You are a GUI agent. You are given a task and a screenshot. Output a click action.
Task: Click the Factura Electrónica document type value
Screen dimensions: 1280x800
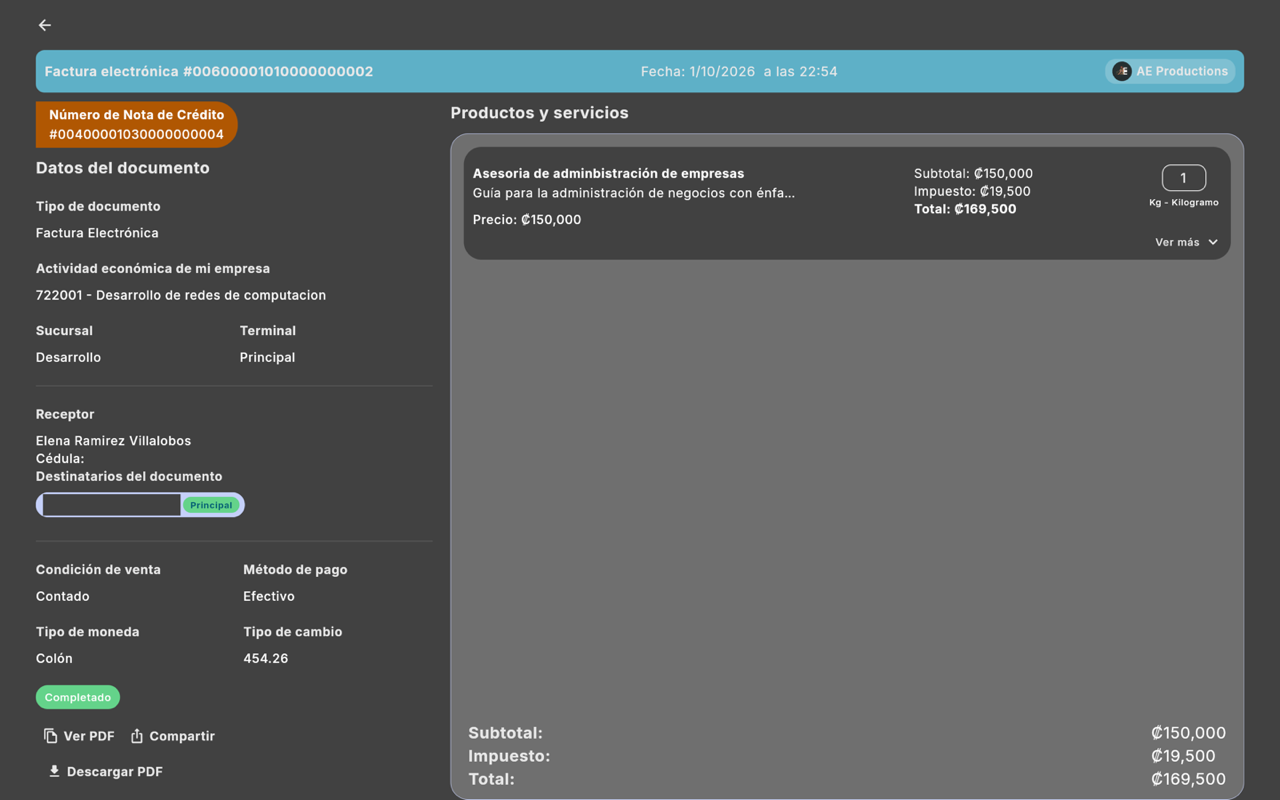click(97, 233)
